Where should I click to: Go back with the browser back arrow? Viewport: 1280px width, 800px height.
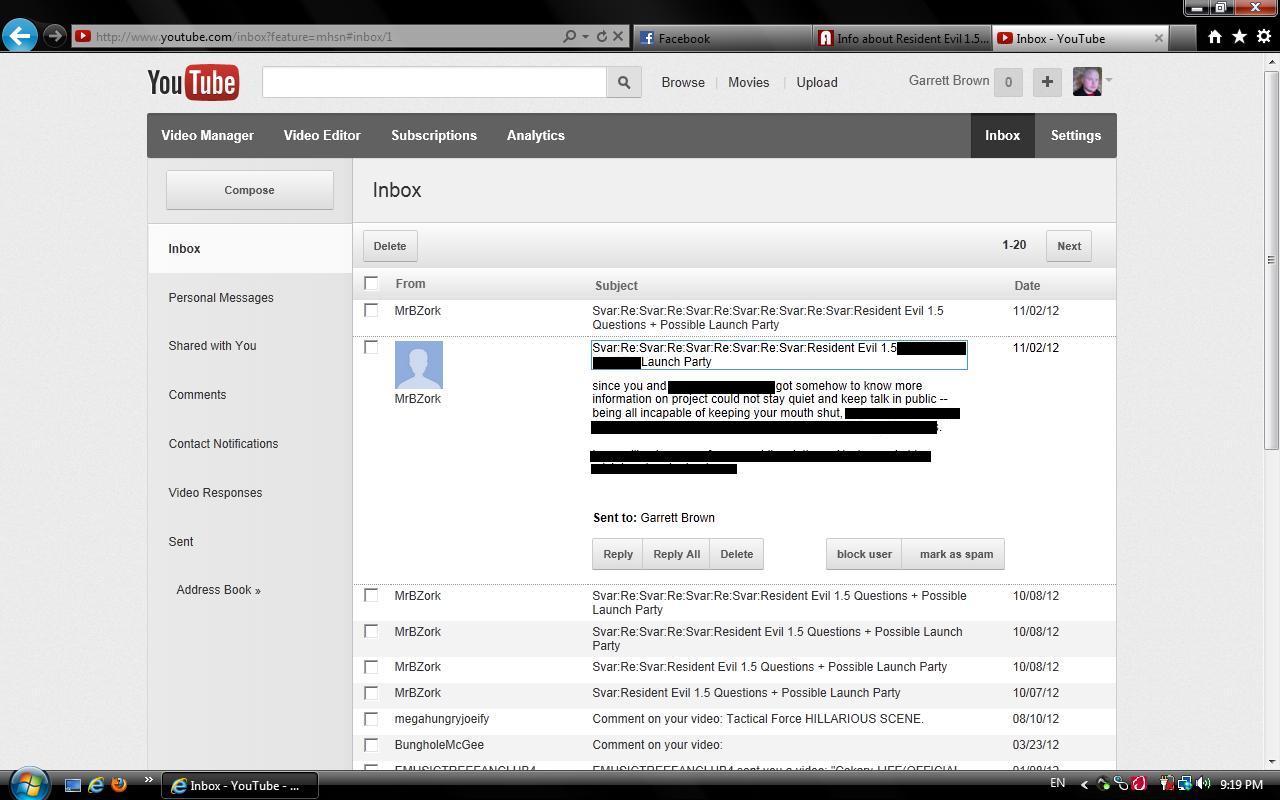coord(20,36)
